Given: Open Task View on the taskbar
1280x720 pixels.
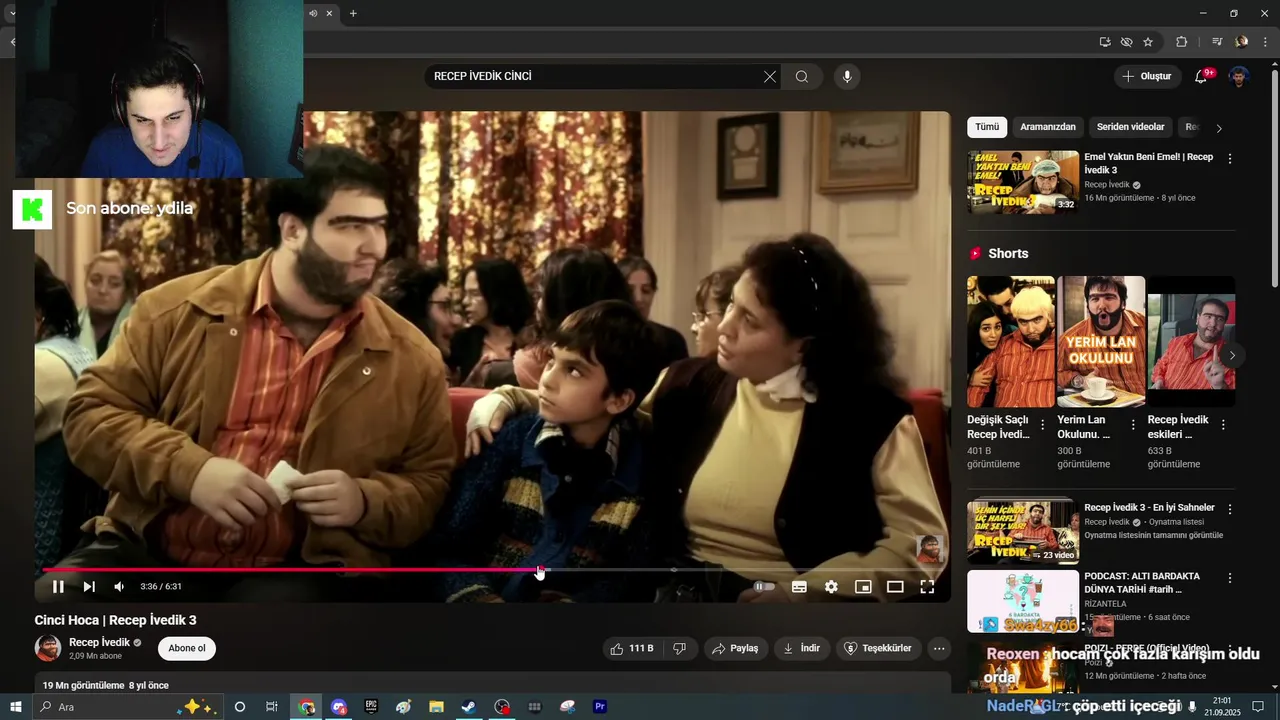Looking at the screenshot, I should tap(272, 707).
